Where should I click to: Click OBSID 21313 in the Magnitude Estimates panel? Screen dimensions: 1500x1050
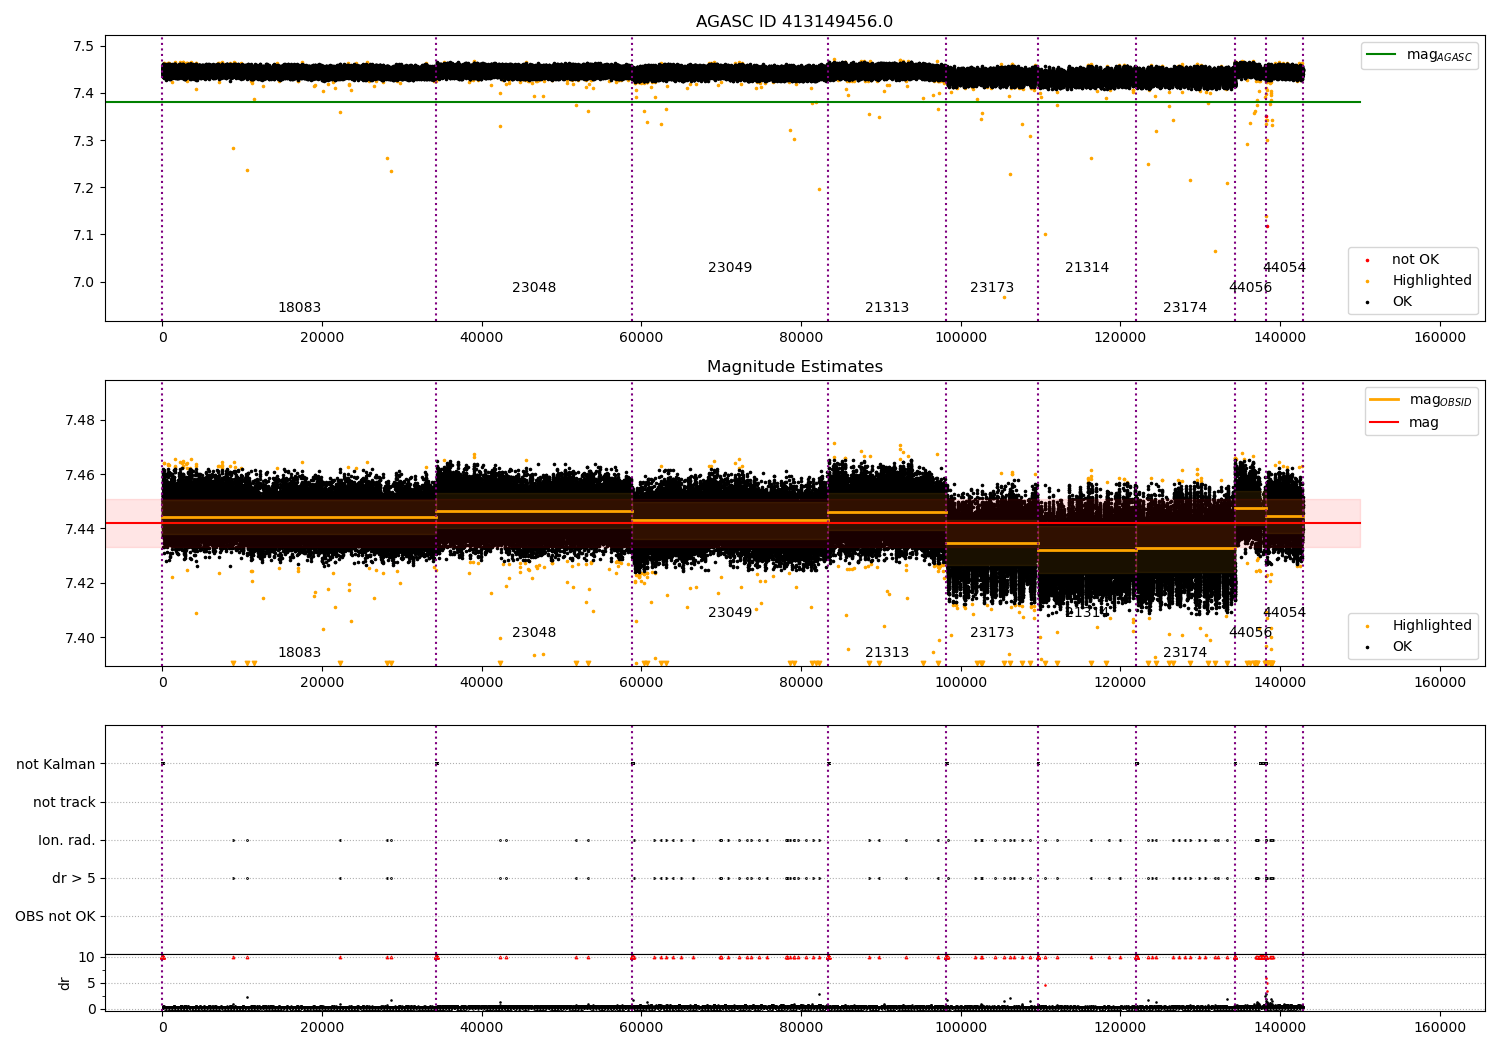pos(887,653)
